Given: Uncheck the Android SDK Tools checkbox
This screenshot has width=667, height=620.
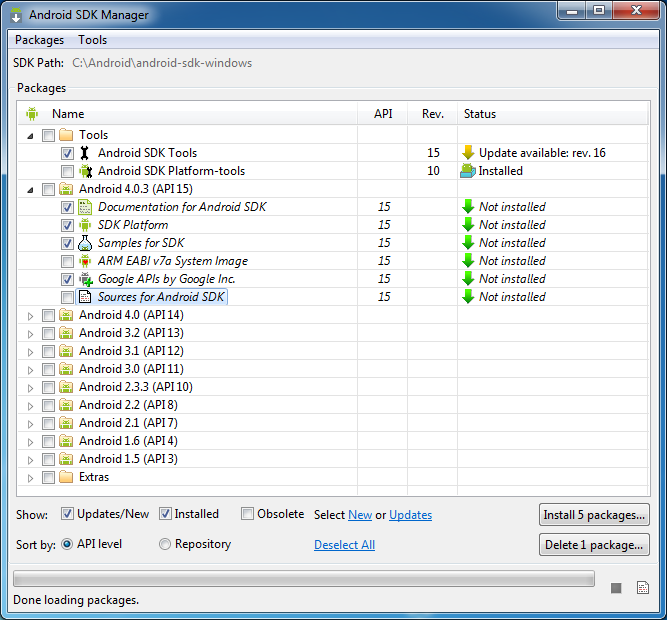Looking at the screenshot, I should coord(67,153).
